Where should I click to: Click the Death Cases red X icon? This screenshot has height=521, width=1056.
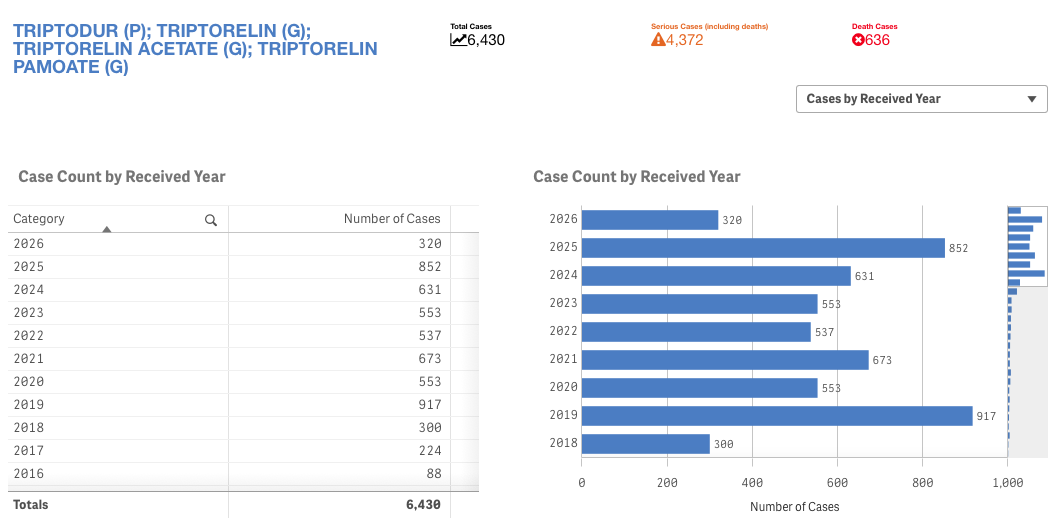[858, 40]
